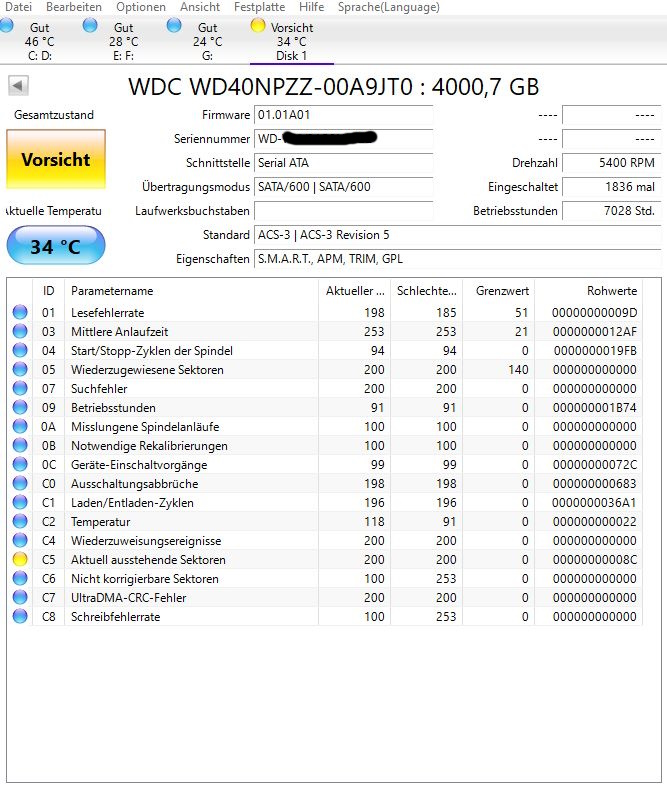Image resolution: width=667 pixels, height=788 pixels.
Task: Click the Grenzwert value 140
Action: point(518,369)
